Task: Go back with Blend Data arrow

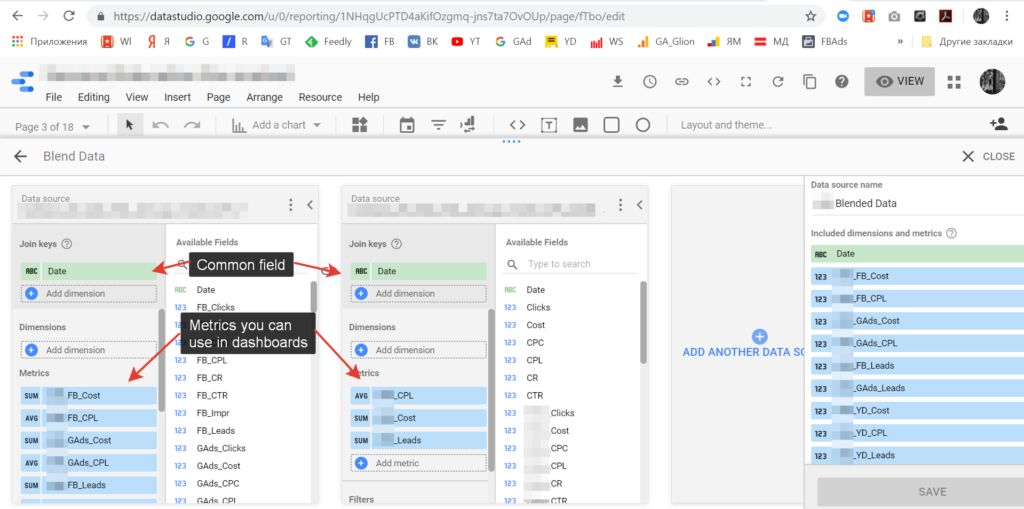Action: click(20, 156)
